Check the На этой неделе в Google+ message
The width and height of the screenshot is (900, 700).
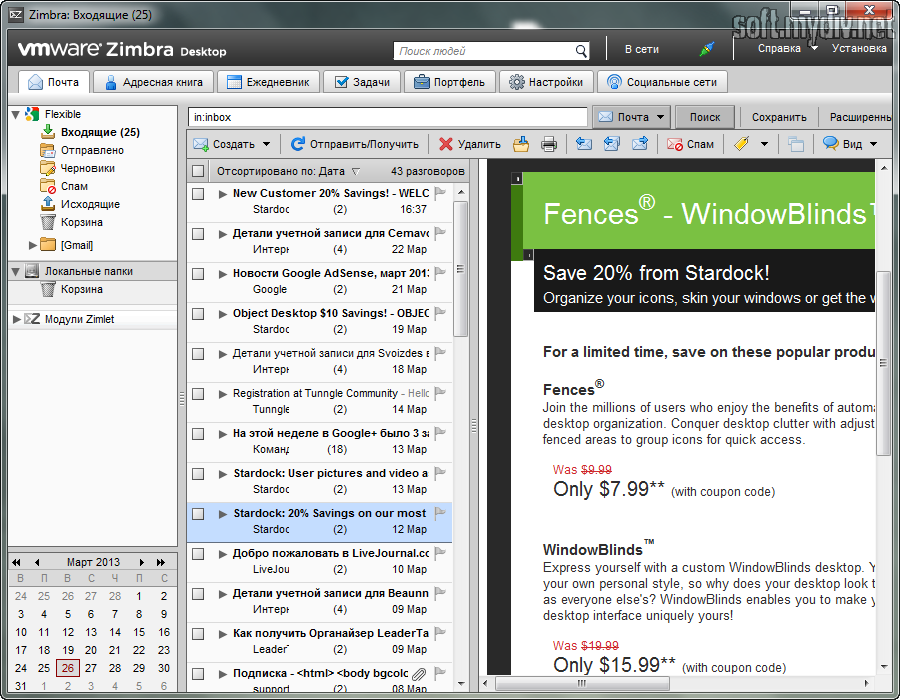tap(198, 434)
